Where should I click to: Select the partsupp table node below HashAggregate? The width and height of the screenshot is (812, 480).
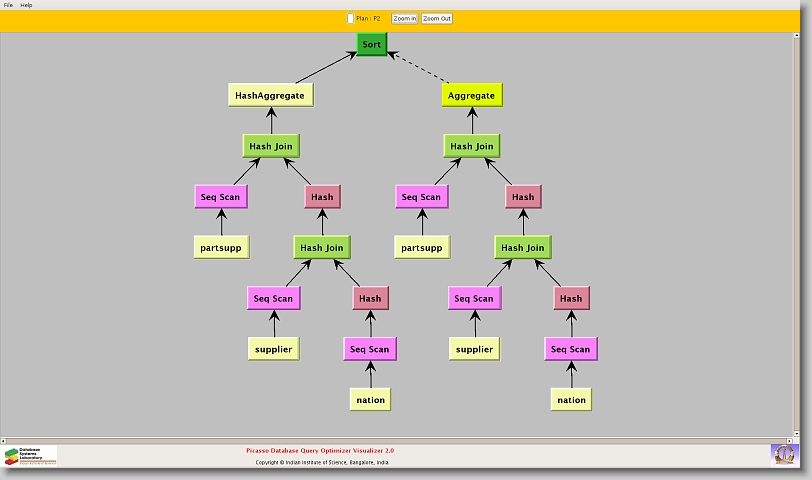(220, 247)
